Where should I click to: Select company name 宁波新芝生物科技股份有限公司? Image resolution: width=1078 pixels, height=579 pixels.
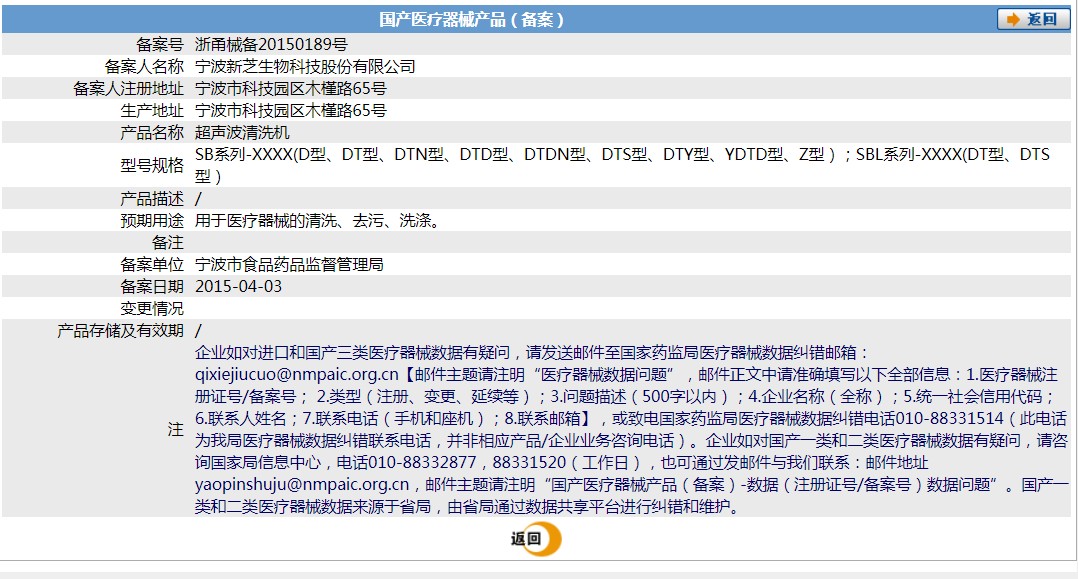click(305, 67)
